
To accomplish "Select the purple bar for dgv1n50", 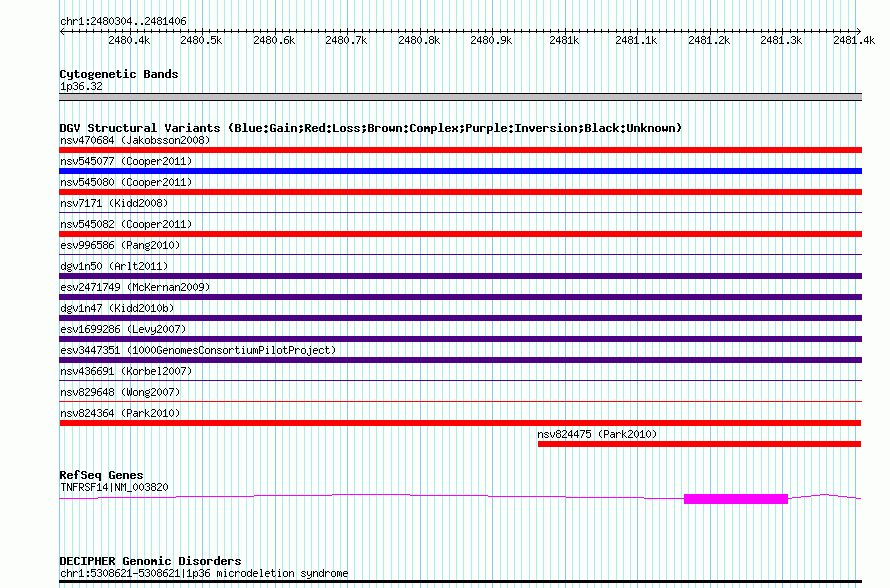I will click(460, 276).
